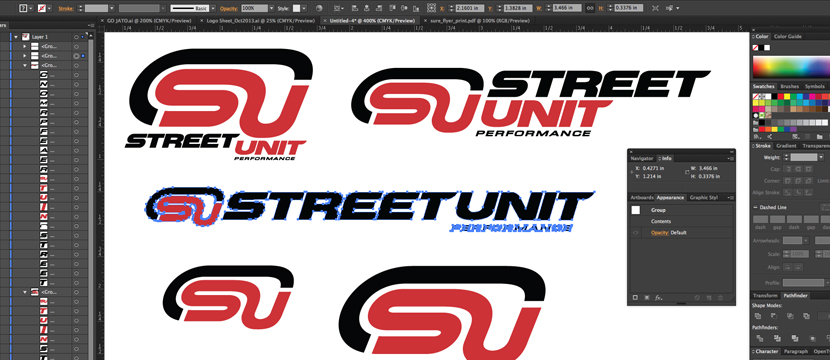
Task: Open the Recolor Artwork icon
Action: [x=319, y=8]
